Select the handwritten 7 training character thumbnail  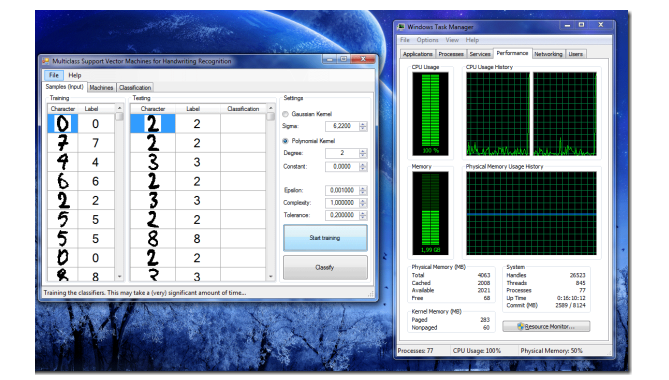click(x=63, y=143)
